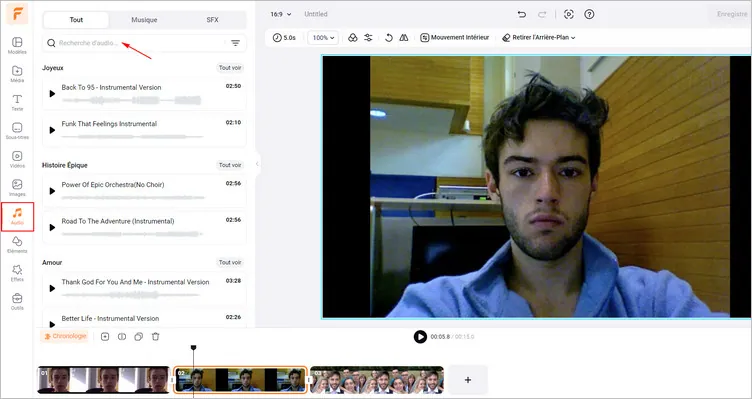
Task: Play the video preview
Action: 420,337
